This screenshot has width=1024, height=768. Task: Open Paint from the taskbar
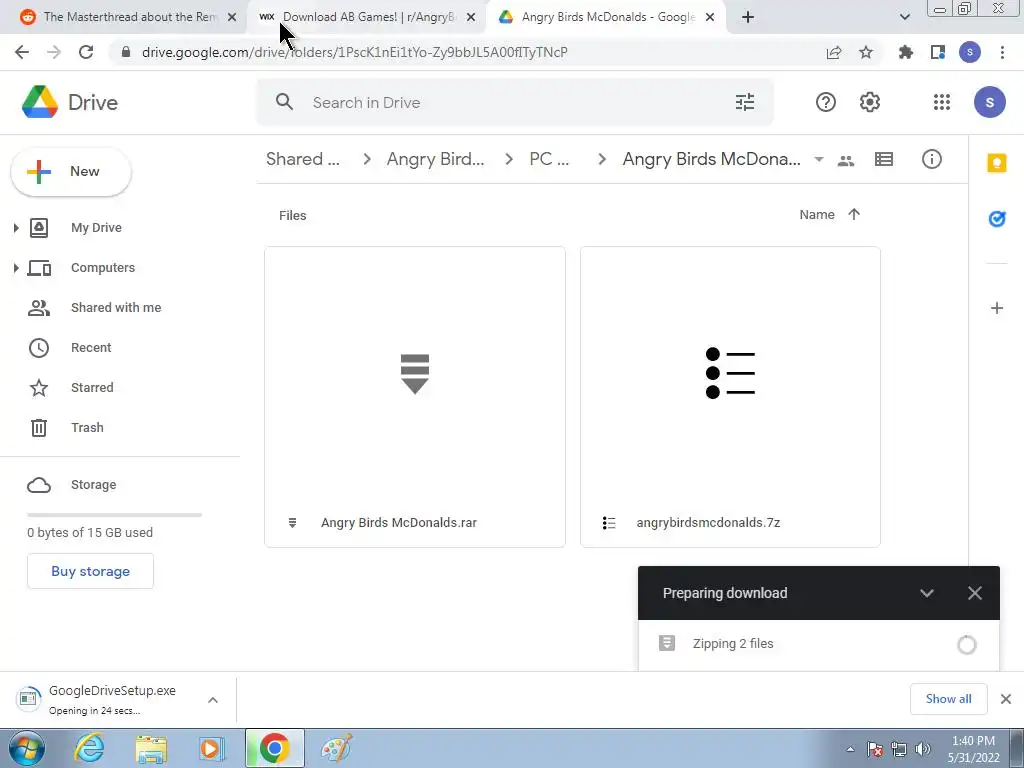point(336,748)
